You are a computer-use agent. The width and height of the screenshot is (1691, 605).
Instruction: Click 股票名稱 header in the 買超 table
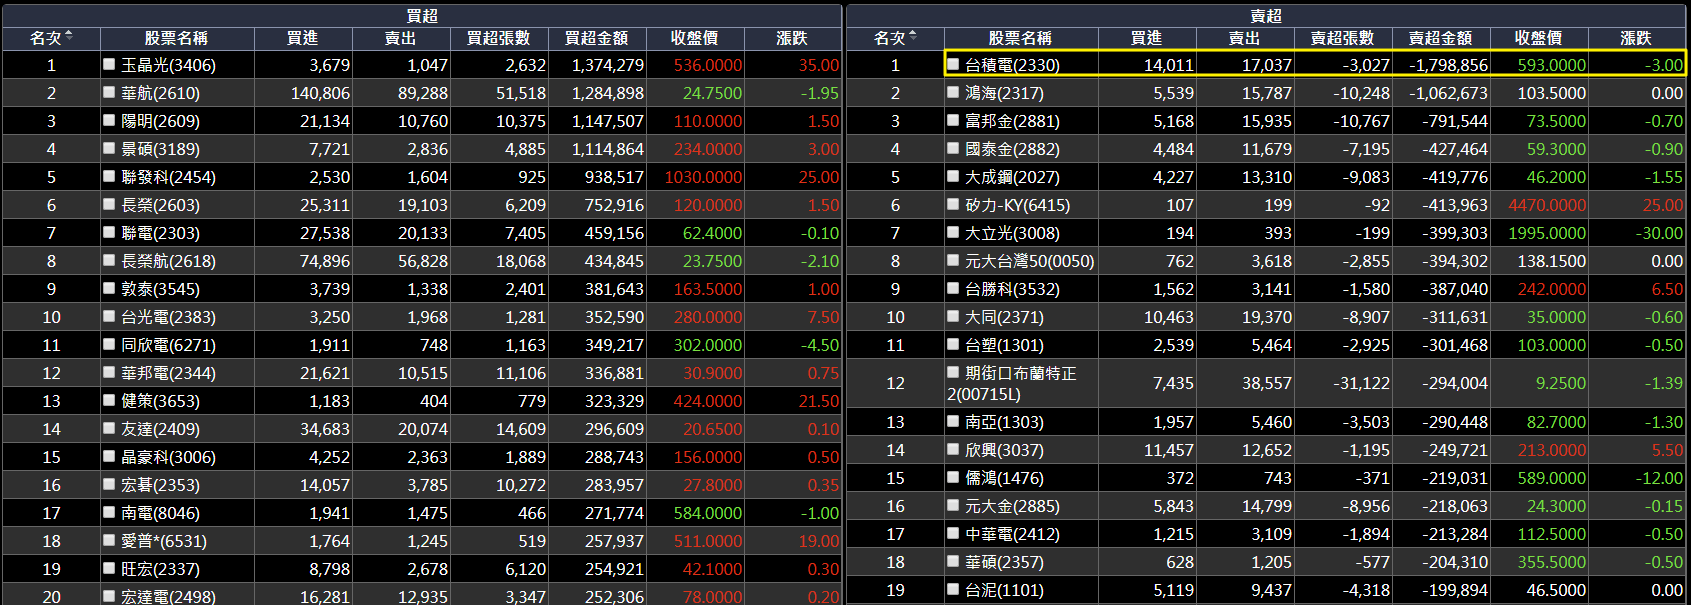tap(176, 38)
